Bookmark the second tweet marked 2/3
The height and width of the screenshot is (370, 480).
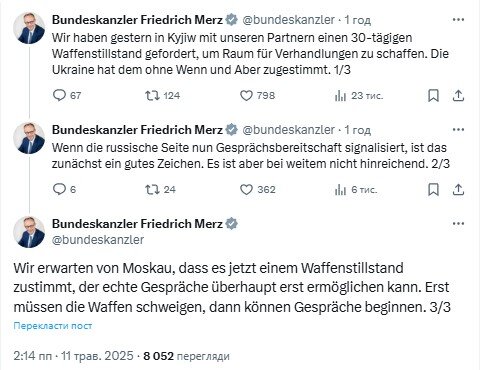433,190
